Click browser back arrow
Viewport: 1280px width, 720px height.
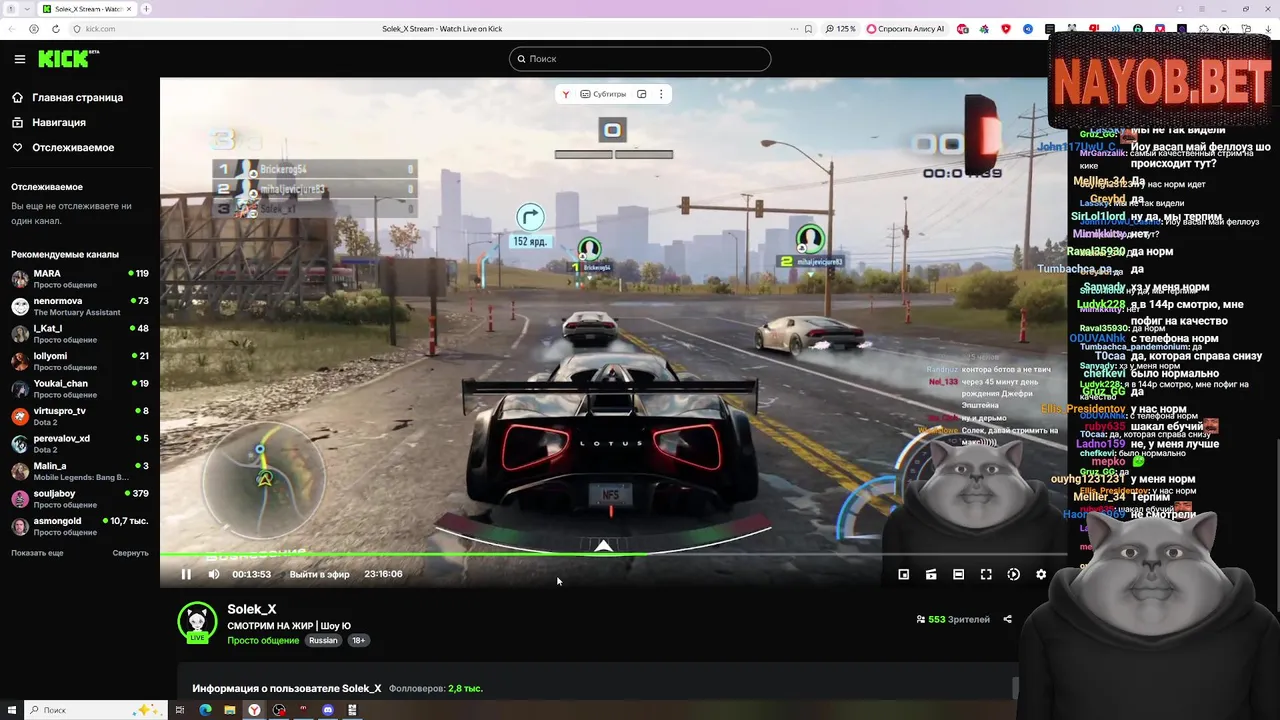pyautogui.click(x=13, y=29)
